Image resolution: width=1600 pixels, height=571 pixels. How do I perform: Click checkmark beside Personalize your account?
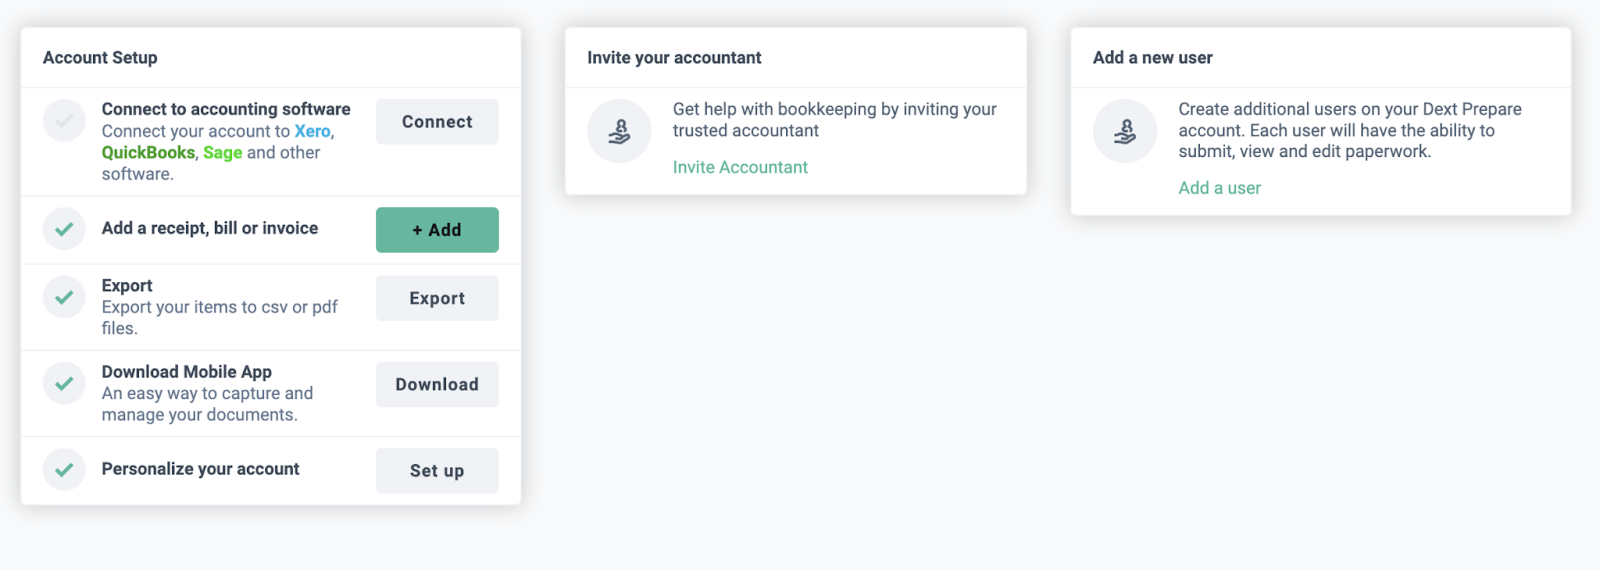[x=64, y=469]
